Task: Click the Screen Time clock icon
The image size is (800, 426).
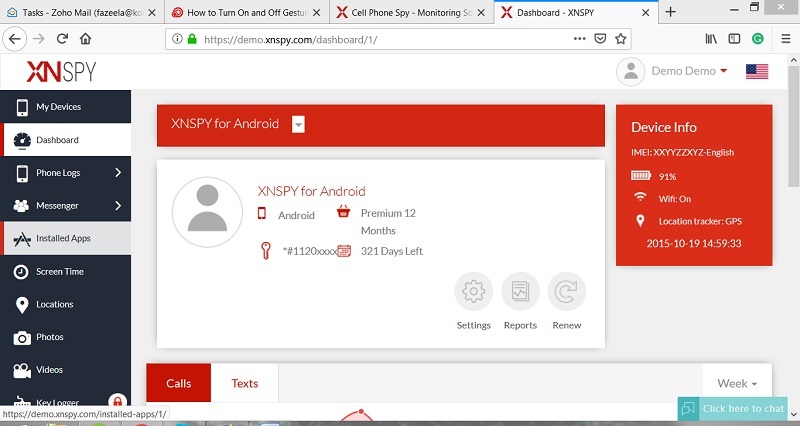Action: (x=21, y=272)
